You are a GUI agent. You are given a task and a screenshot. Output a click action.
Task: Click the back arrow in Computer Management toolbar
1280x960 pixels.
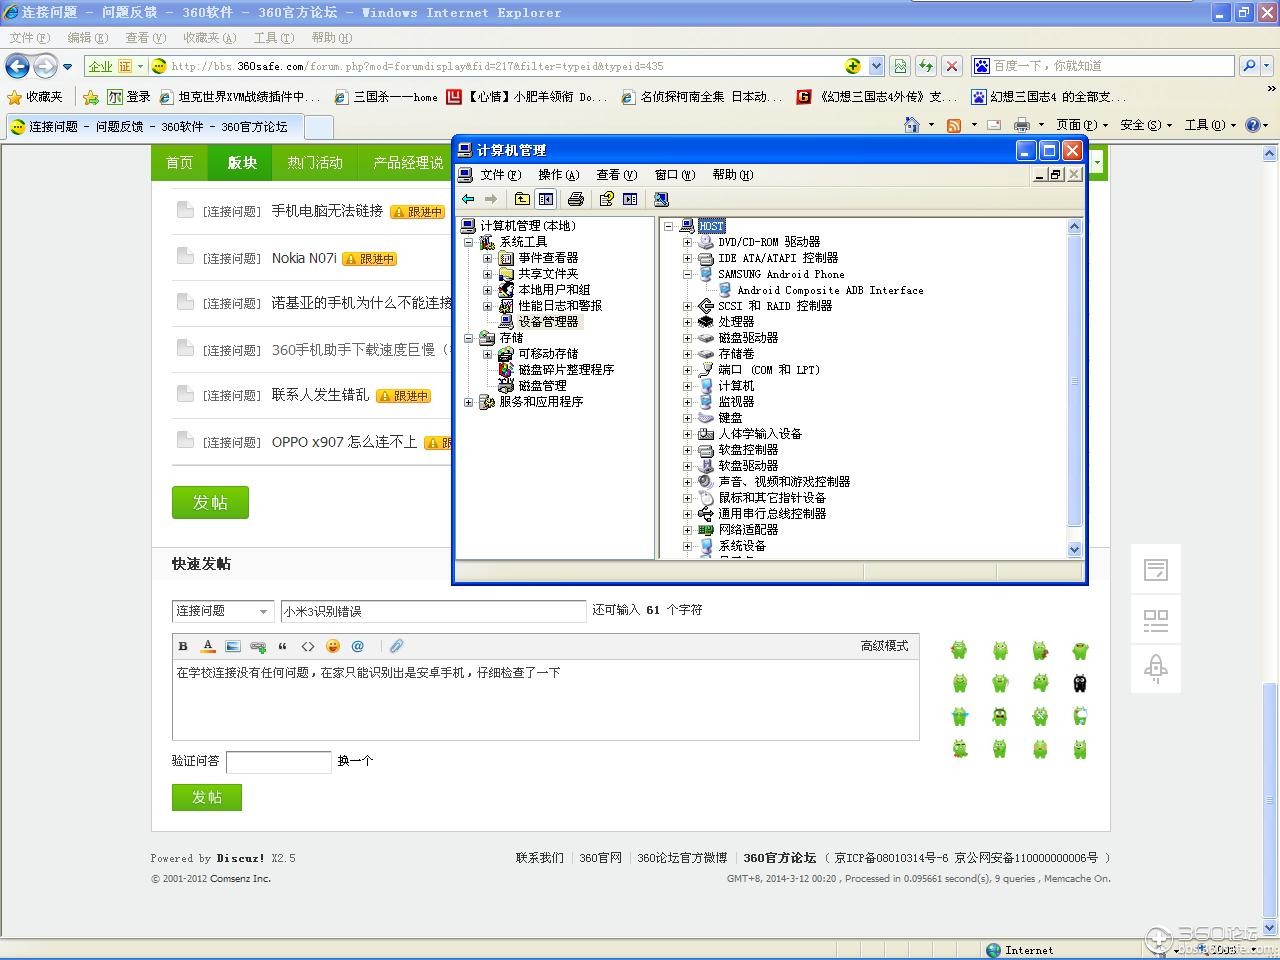(468, 199)
